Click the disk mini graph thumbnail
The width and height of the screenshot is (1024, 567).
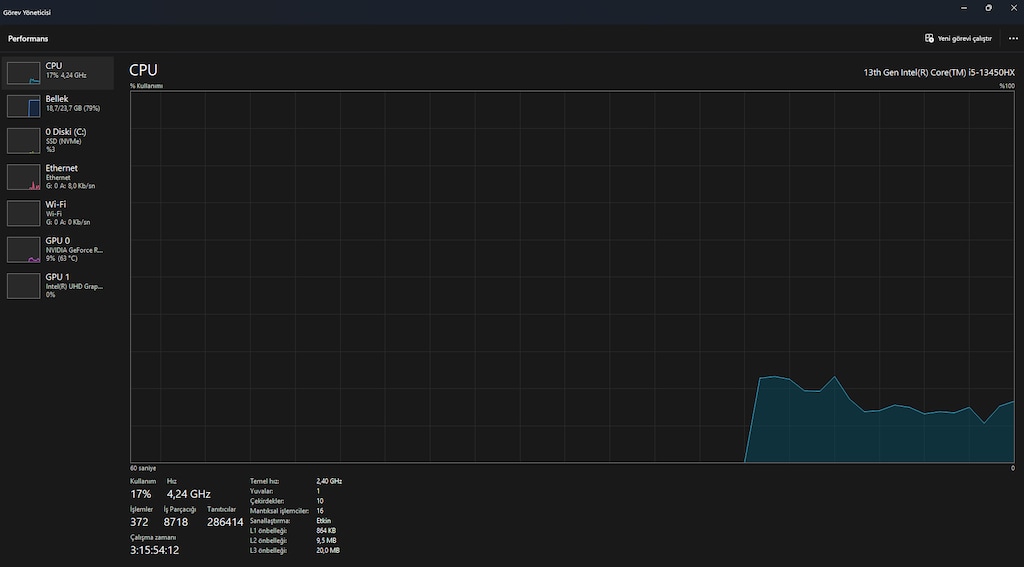pyautogui.click(x=24, y=141)
